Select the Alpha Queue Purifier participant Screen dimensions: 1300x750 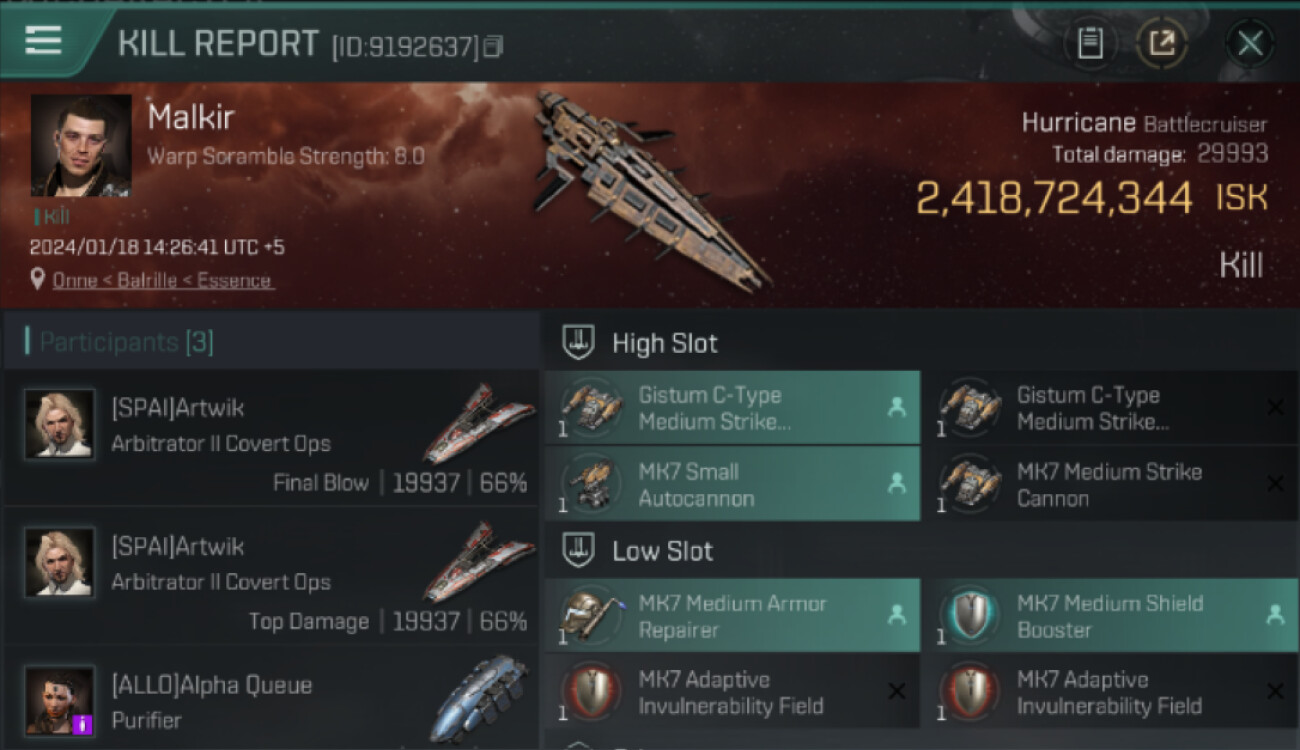pos(271,699)
